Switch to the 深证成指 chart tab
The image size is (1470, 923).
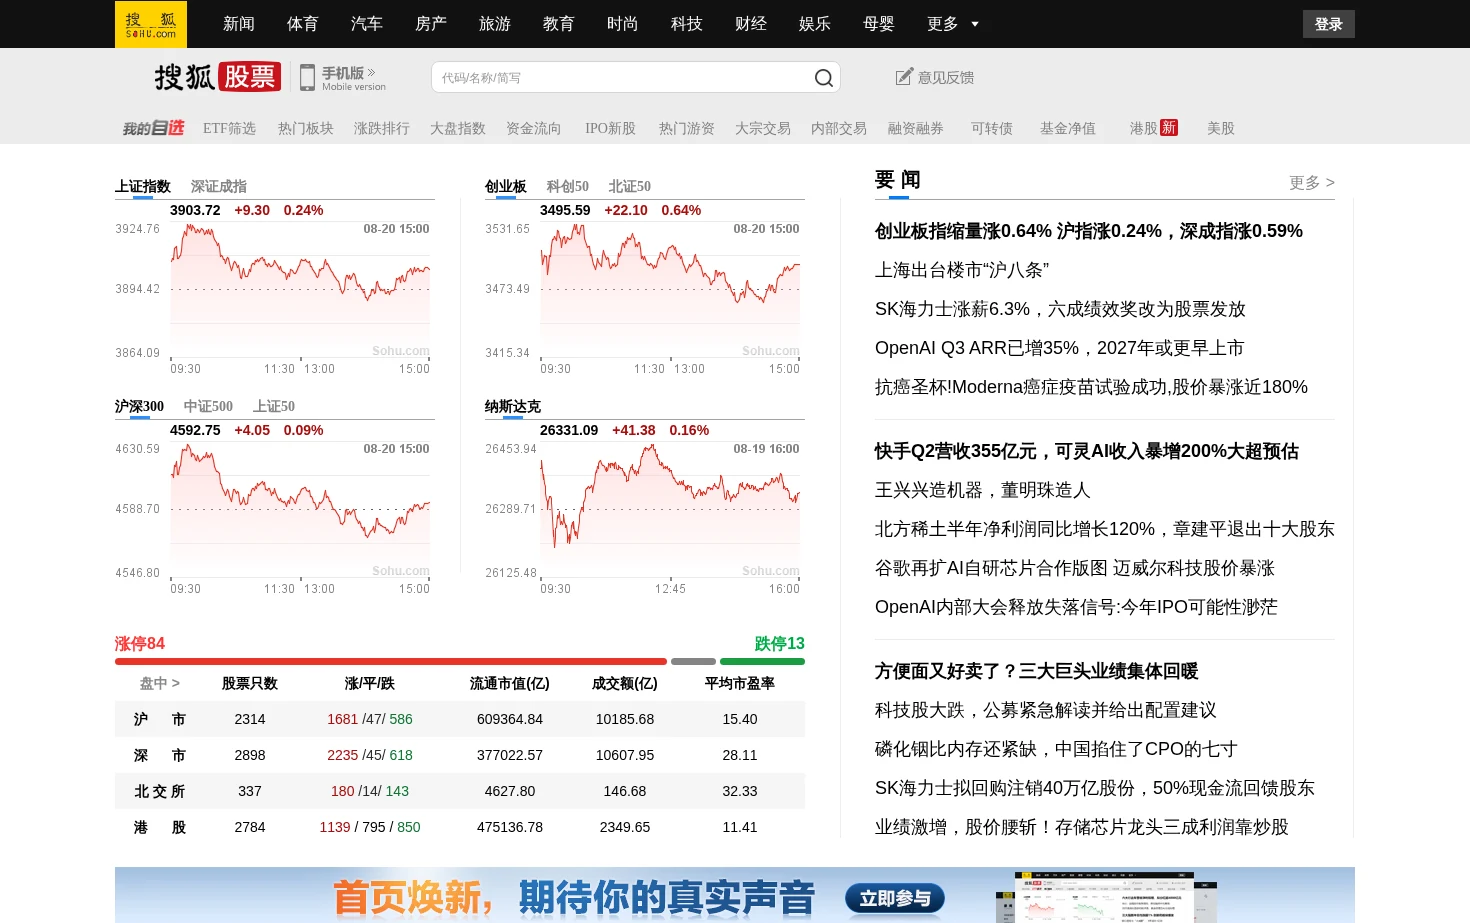pos(219,187)
